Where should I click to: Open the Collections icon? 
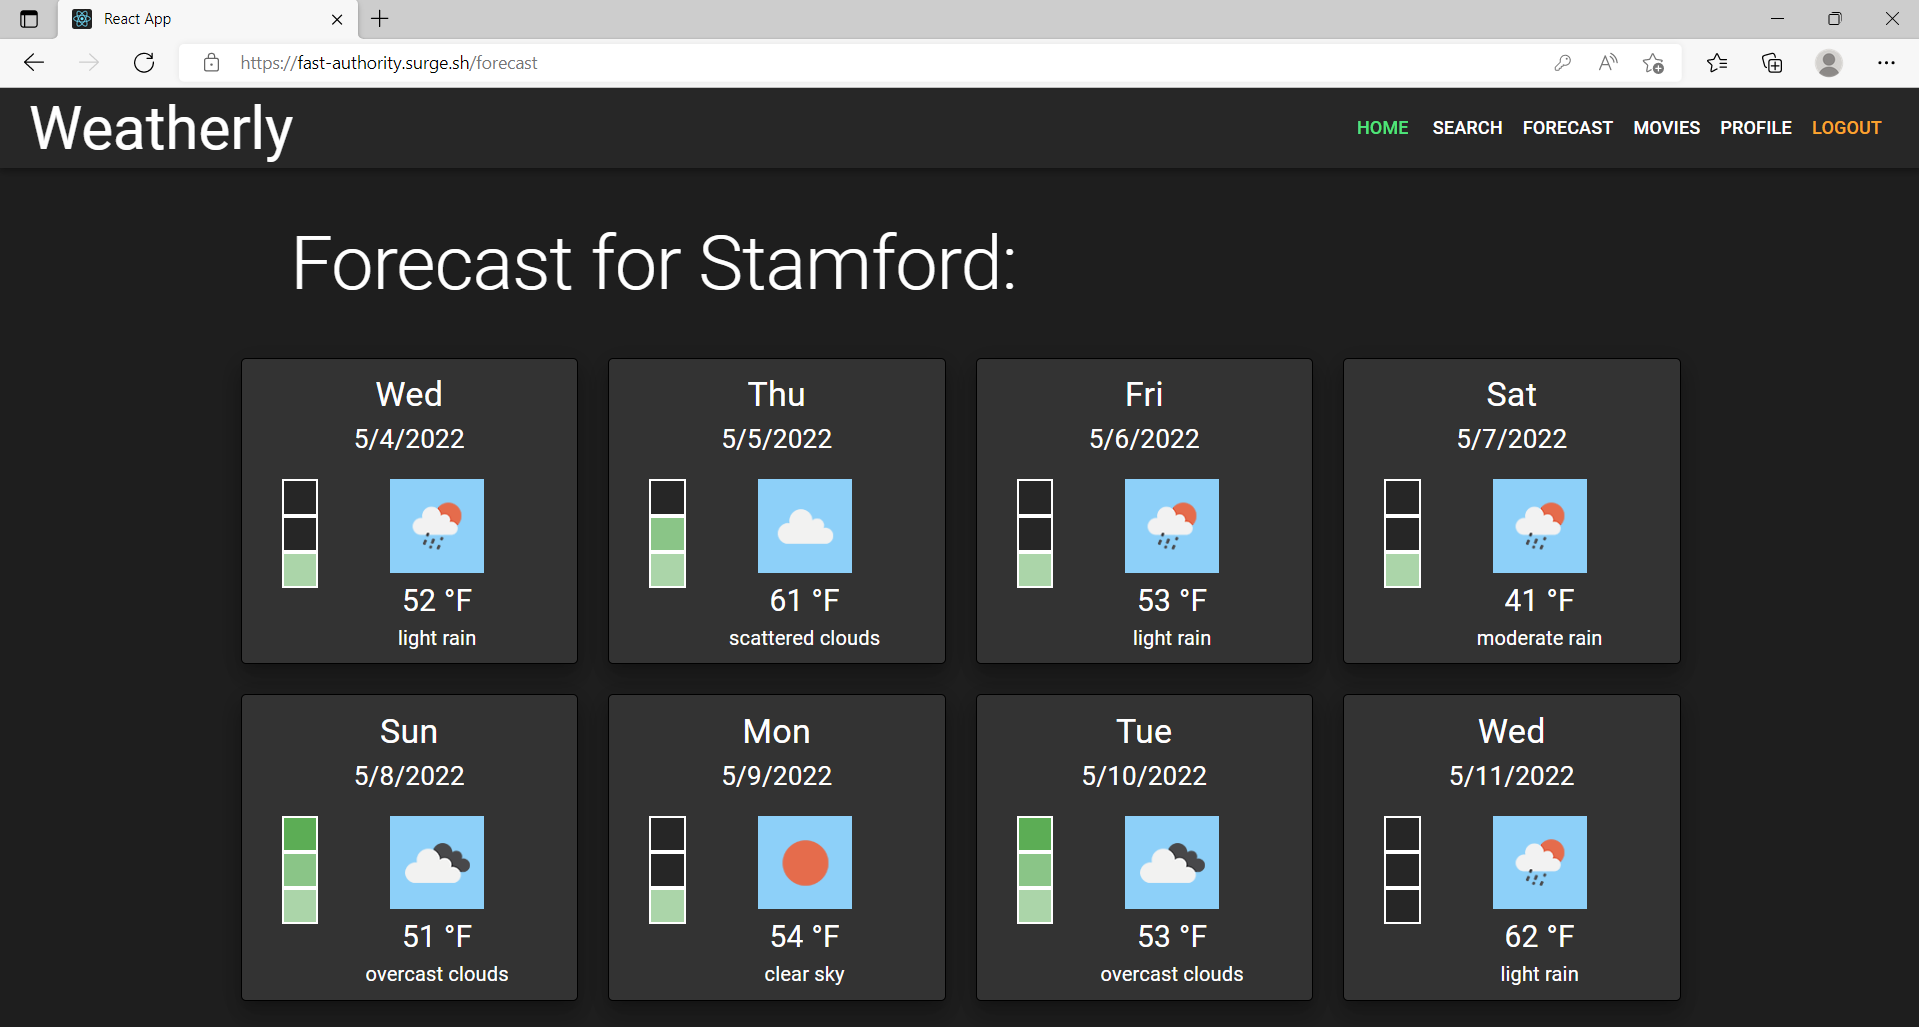point(1772,63)
